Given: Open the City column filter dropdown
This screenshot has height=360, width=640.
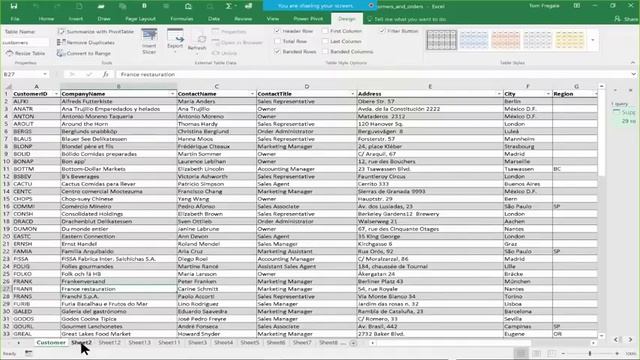Looking at the screenshot, I should coord(548,94).
